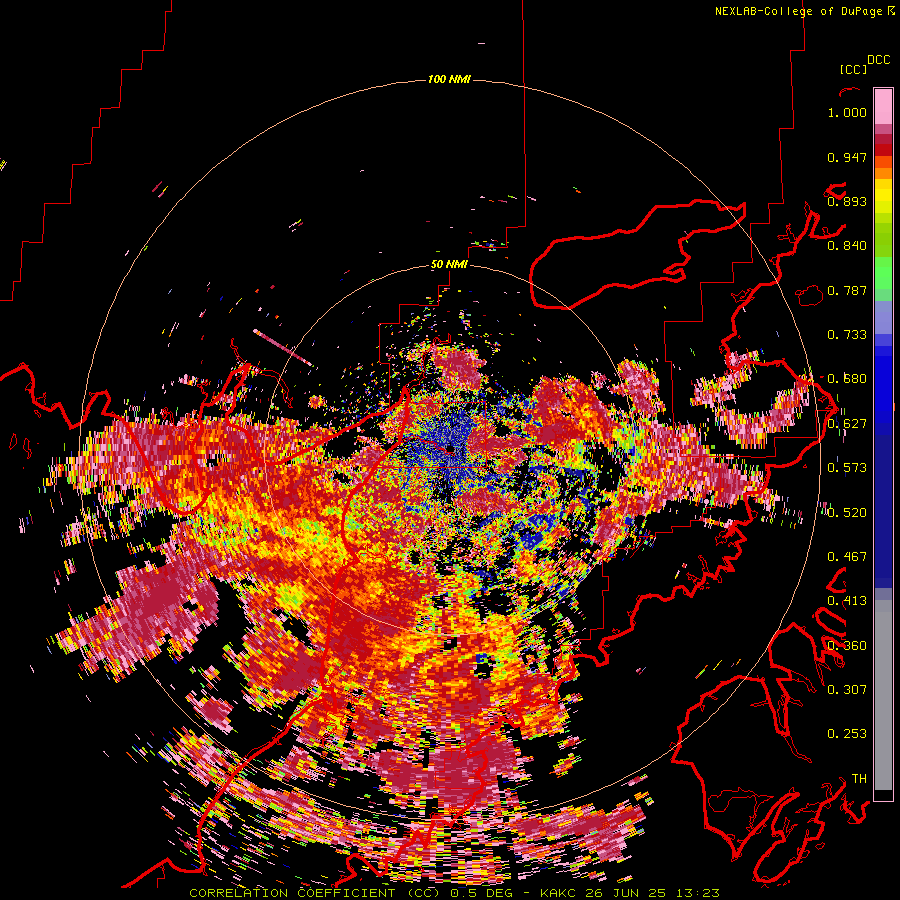Click the 0.893 legend value

point(847,201)
